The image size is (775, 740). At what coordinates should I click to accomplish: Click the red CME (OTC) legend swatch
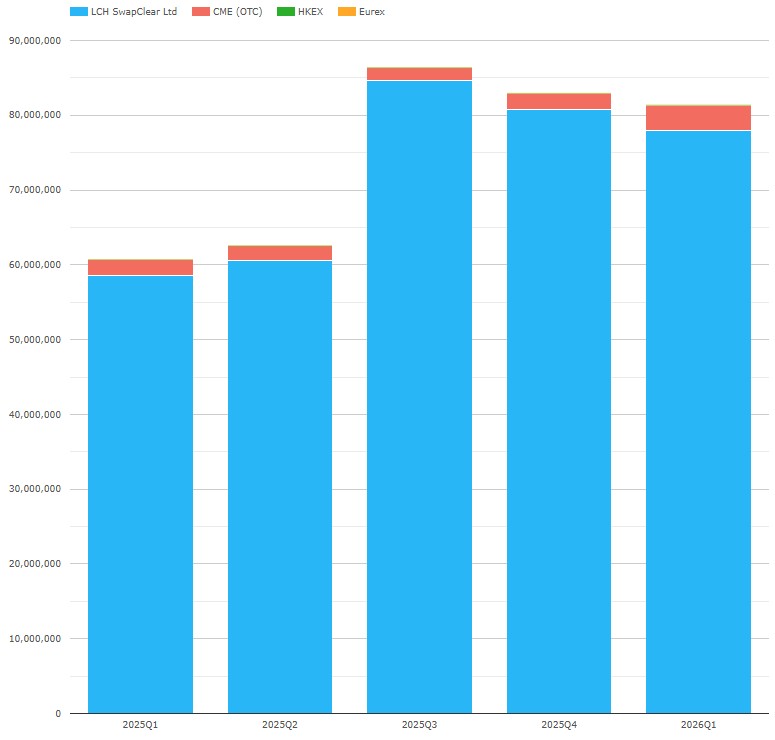coord(201,12)
